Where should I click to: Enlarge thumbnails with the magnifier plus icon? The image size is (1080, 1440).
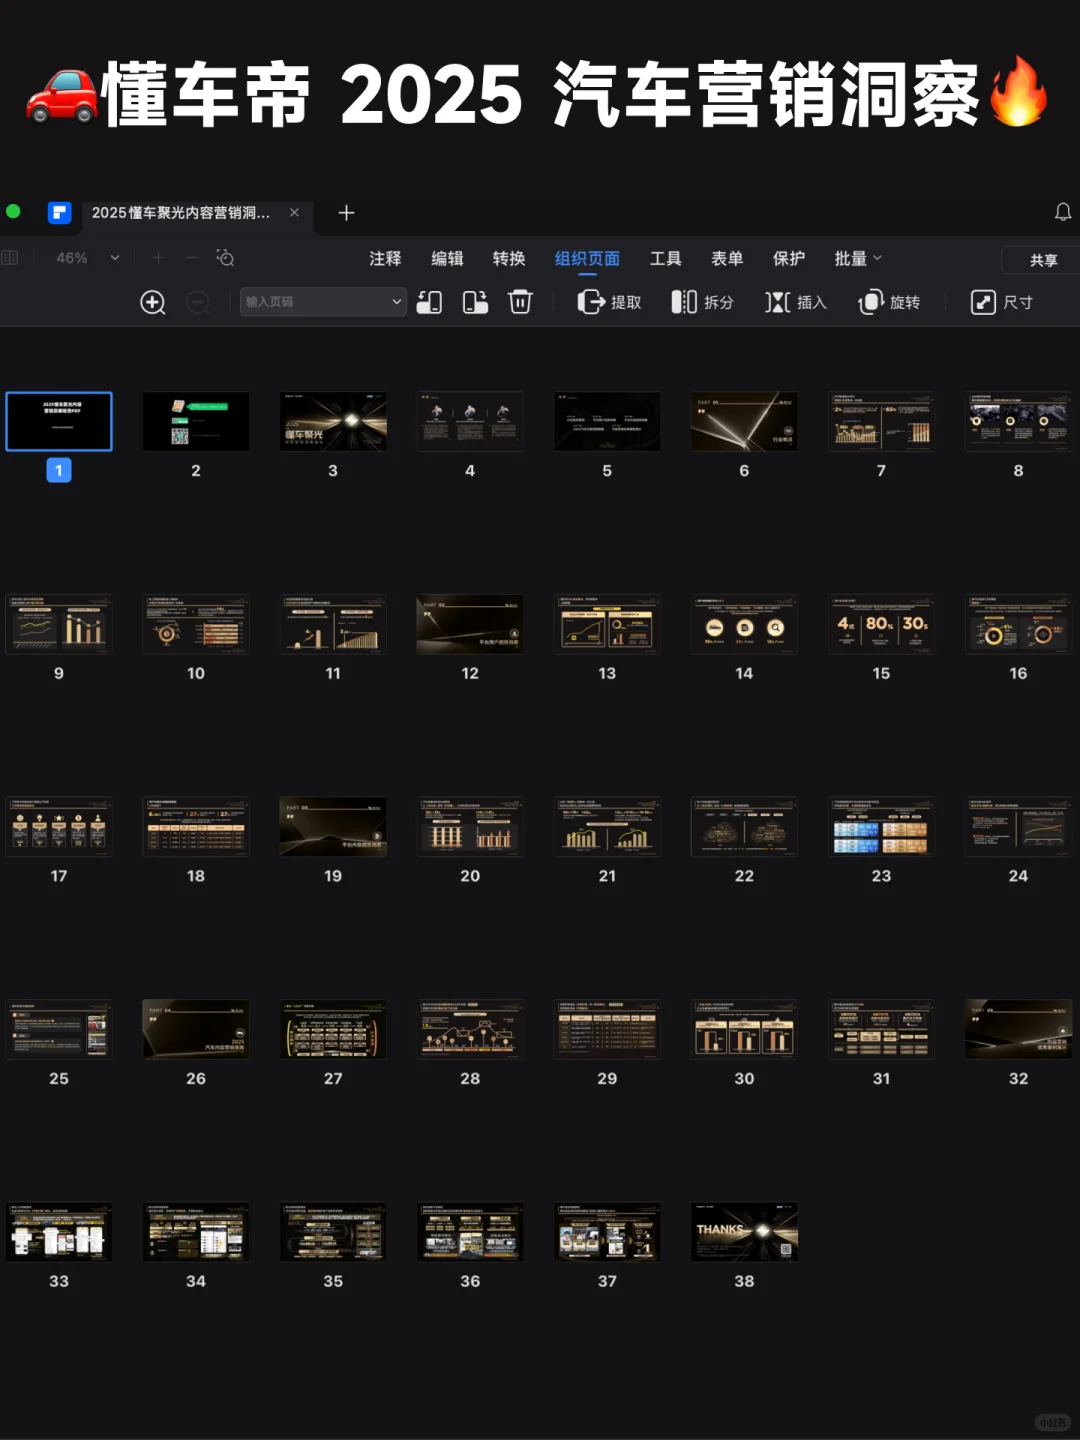point(153,302)
